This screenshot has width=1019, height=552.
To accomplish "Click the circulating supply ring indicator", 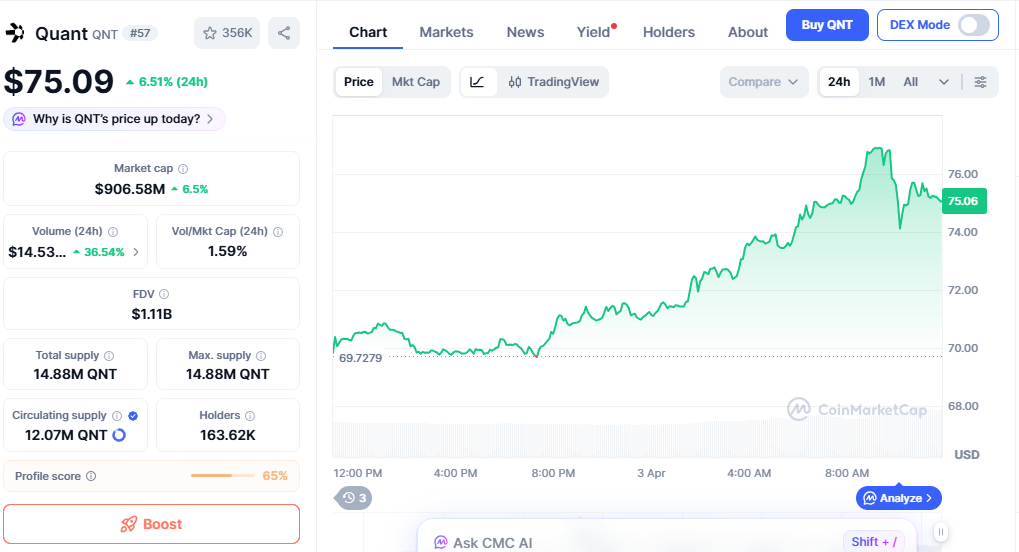I will (x=119, y=435).
